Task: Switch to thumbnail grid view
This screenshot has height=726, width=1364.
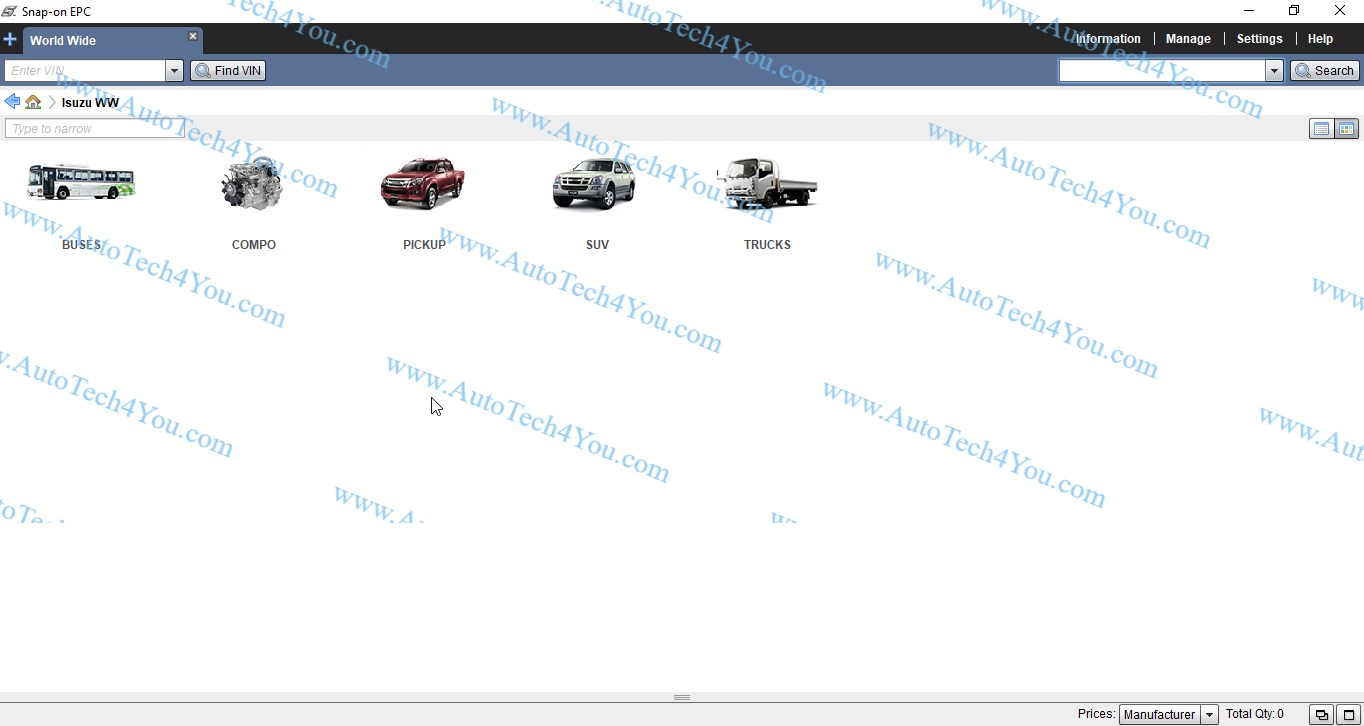Action: (1346, 129)
